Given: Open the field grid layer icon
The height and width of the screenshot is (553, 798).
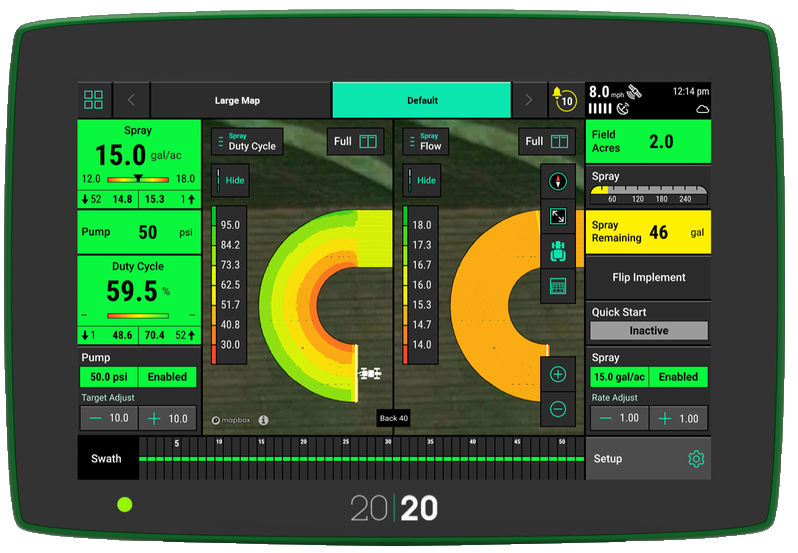Looking at the screenshot, I should pyautogui.click(x=558, y=286).
